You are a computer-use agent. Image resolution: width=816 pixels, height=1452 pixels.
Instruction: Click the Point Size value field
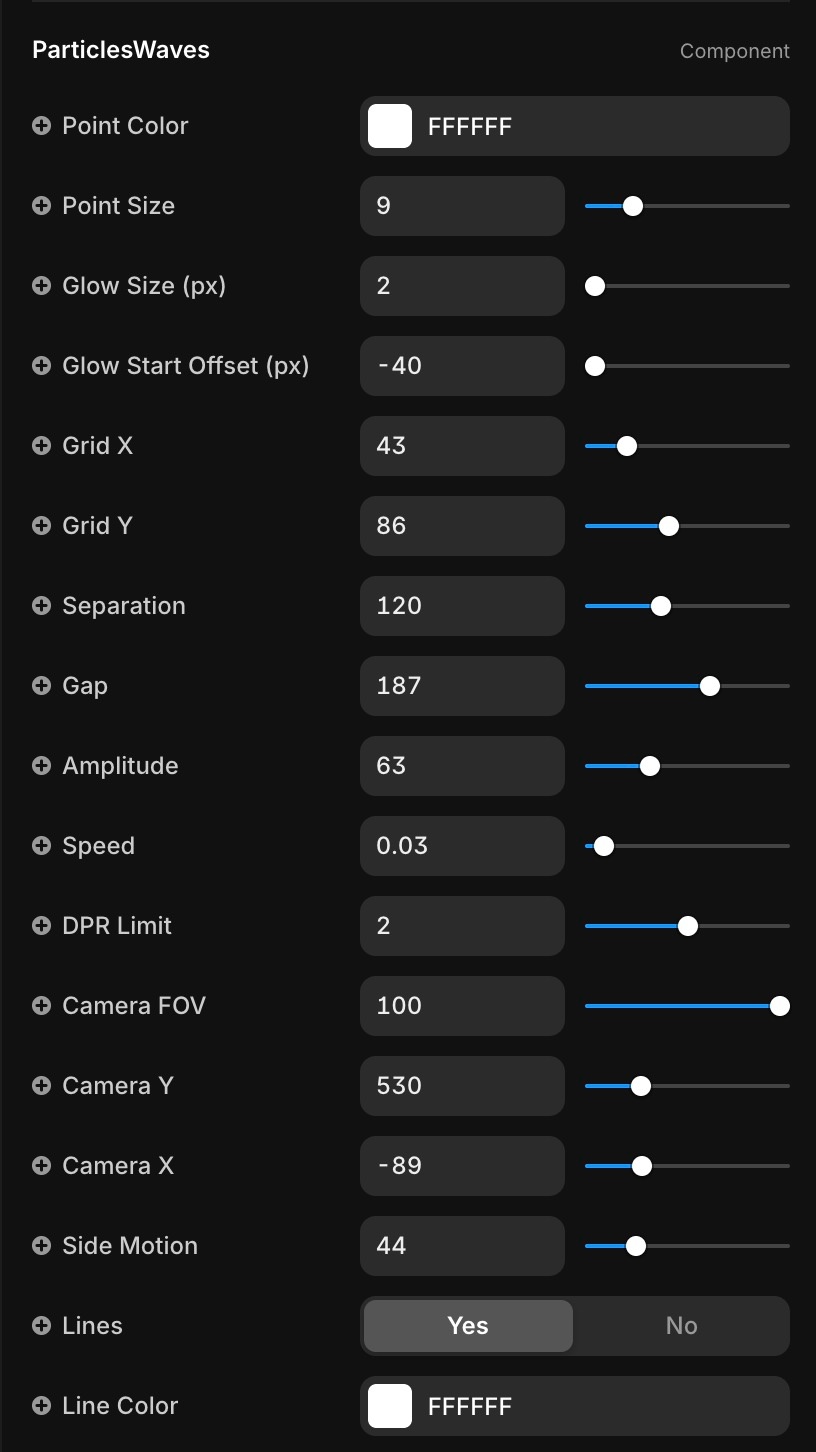[x=462, y=206]
